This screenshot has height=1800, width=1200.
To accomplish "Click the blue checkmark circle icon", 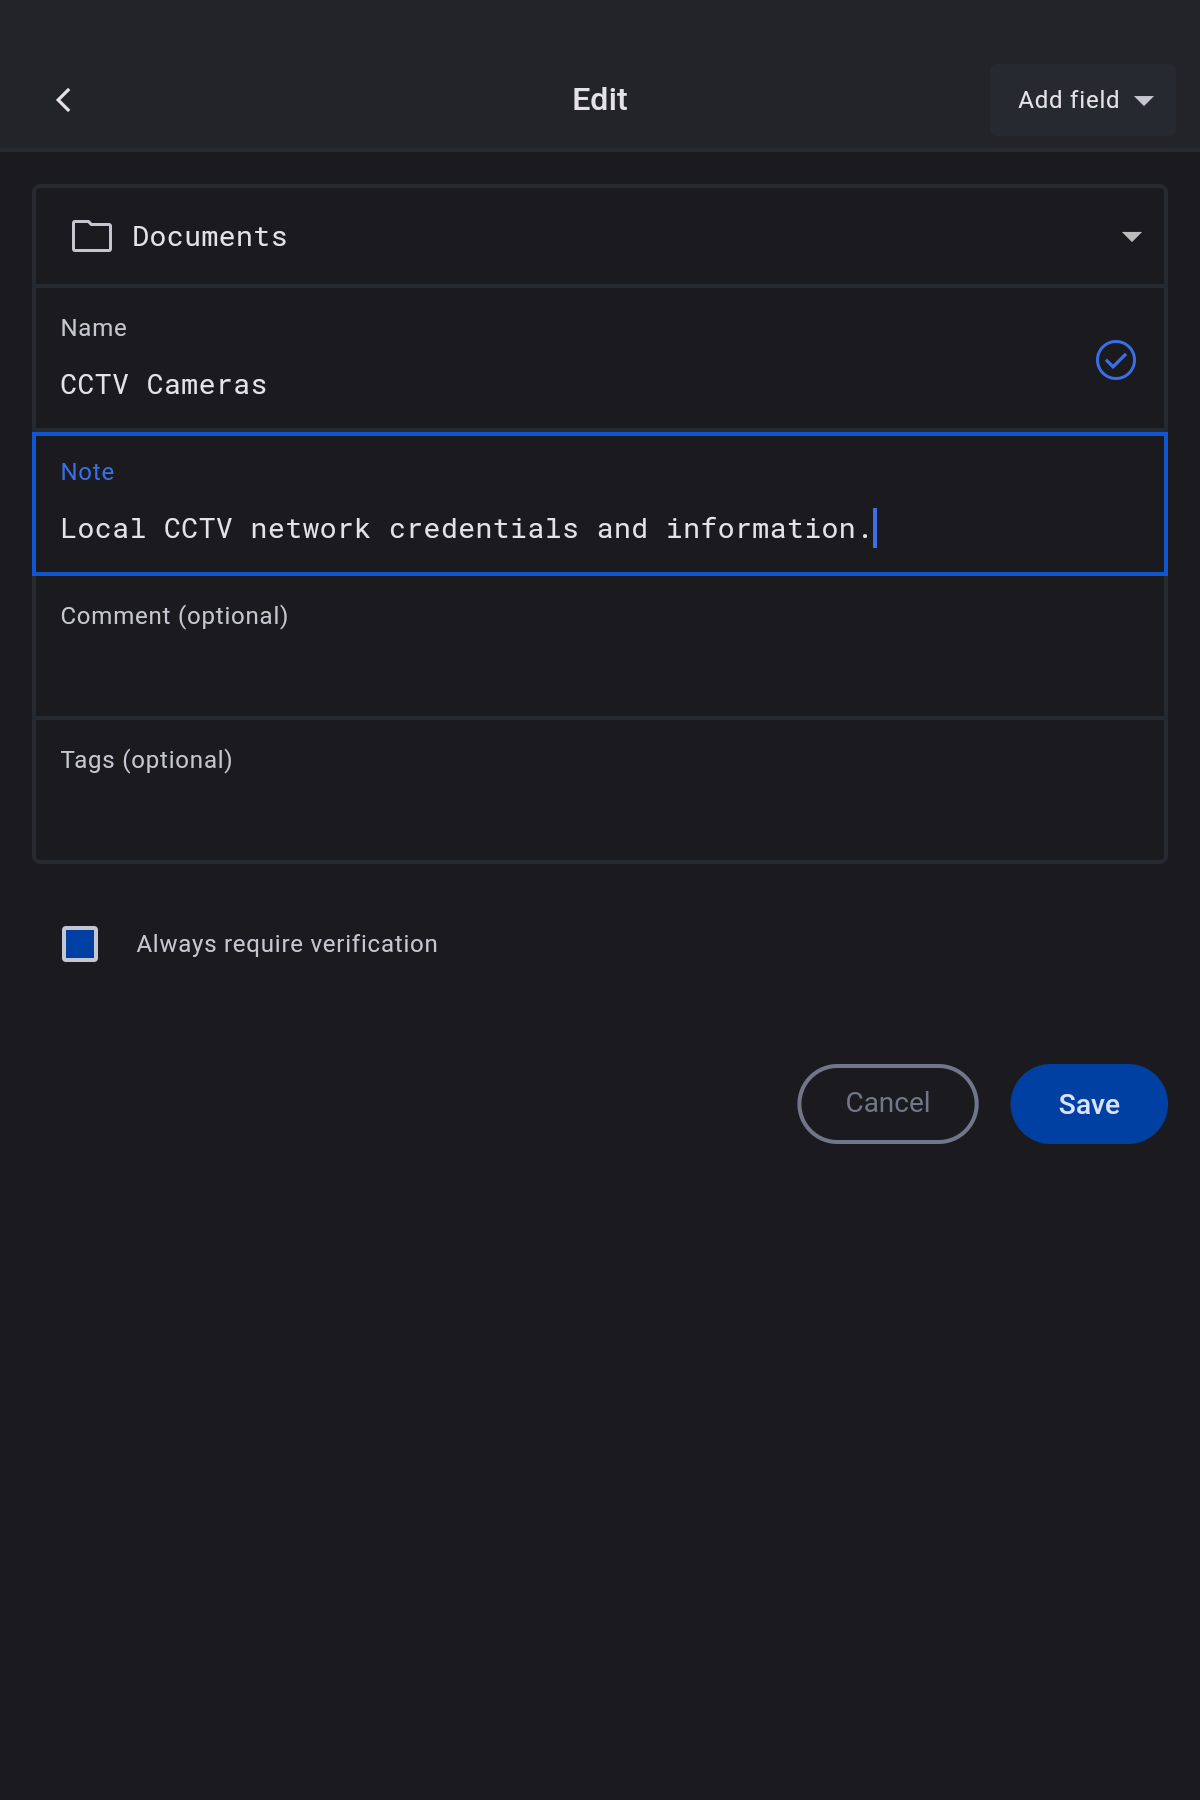I will [1115, 360].
